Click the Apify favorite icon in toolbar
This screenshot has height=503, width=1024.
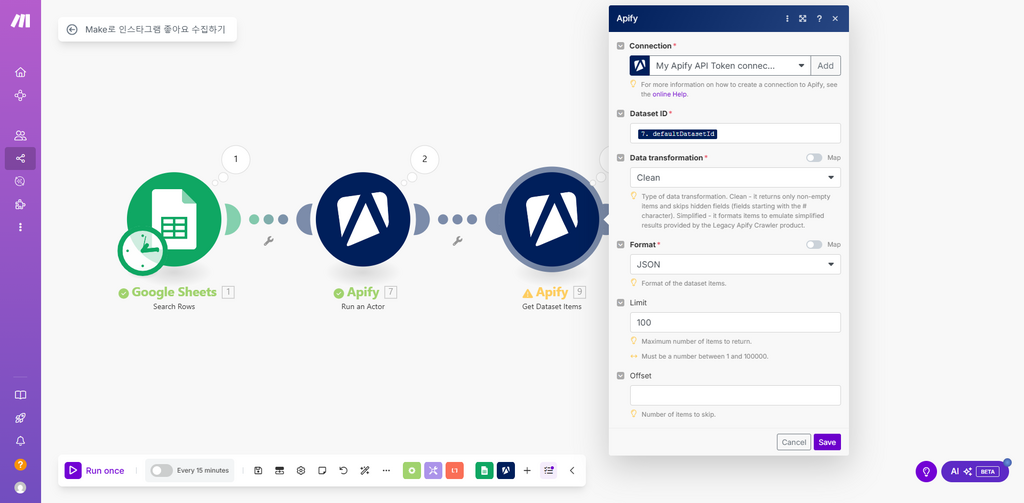505,470
